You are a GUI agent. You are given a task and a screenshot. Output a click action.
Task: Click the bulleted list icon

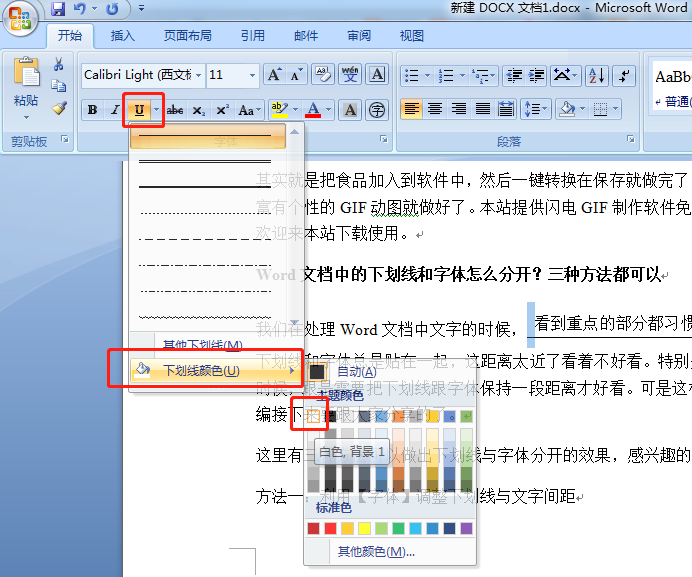pyautogui.click(x=409, y=75)
